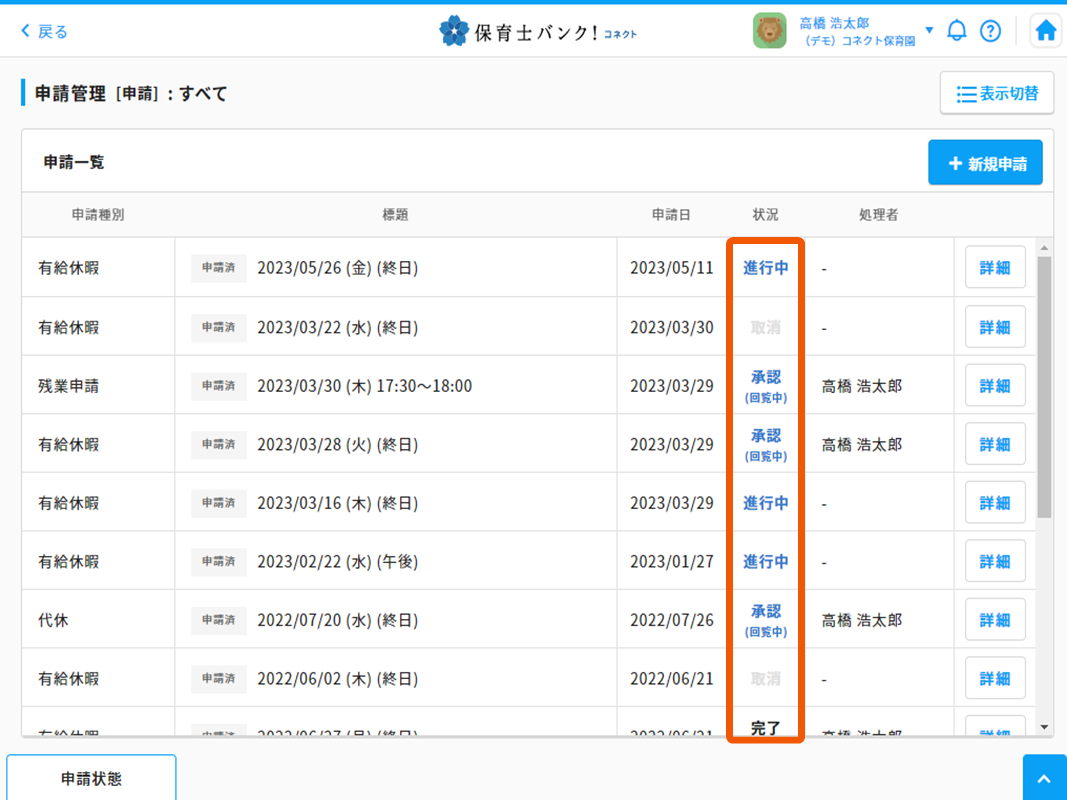Expand the user account dropdown arrow
1067x800 pixels.
coord(929,30)
